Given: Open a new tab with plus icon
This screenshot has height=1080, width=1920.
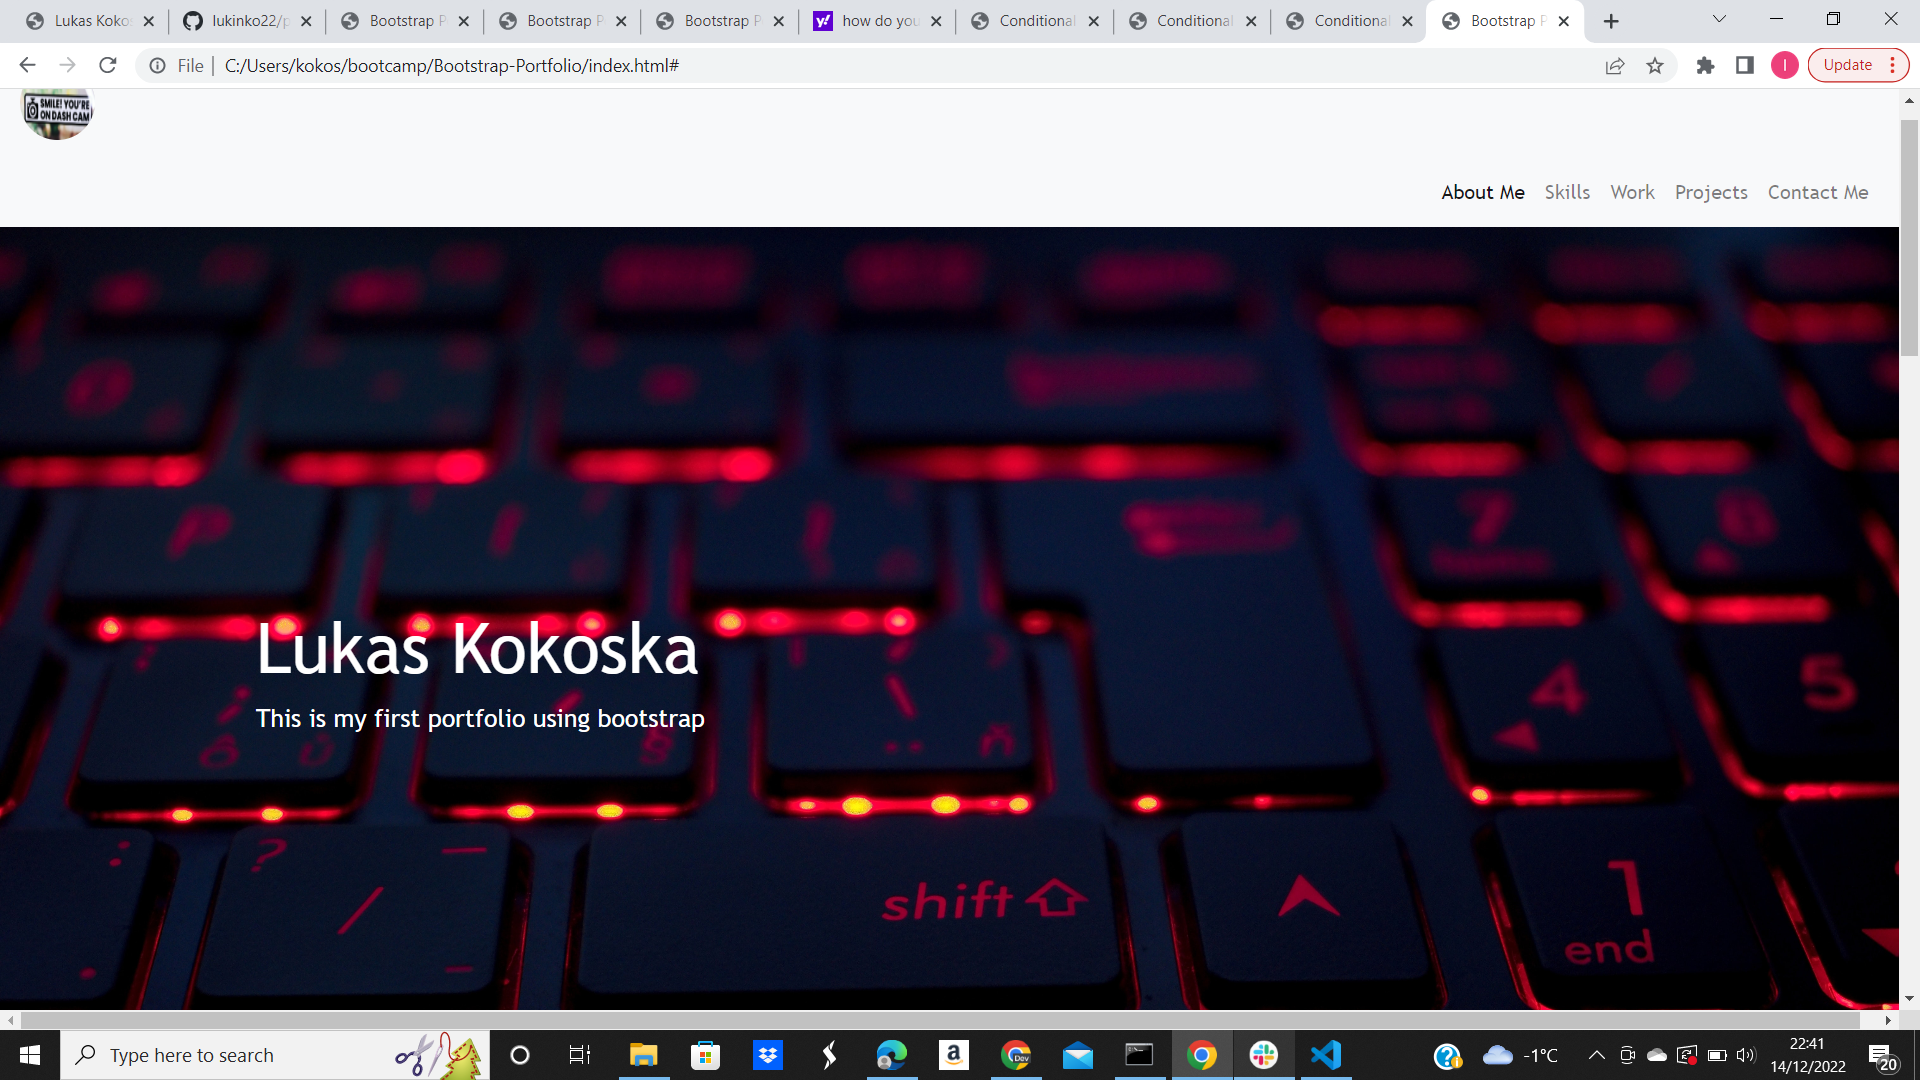Looking at the screenshot, I should click(x=1611, y=21).
